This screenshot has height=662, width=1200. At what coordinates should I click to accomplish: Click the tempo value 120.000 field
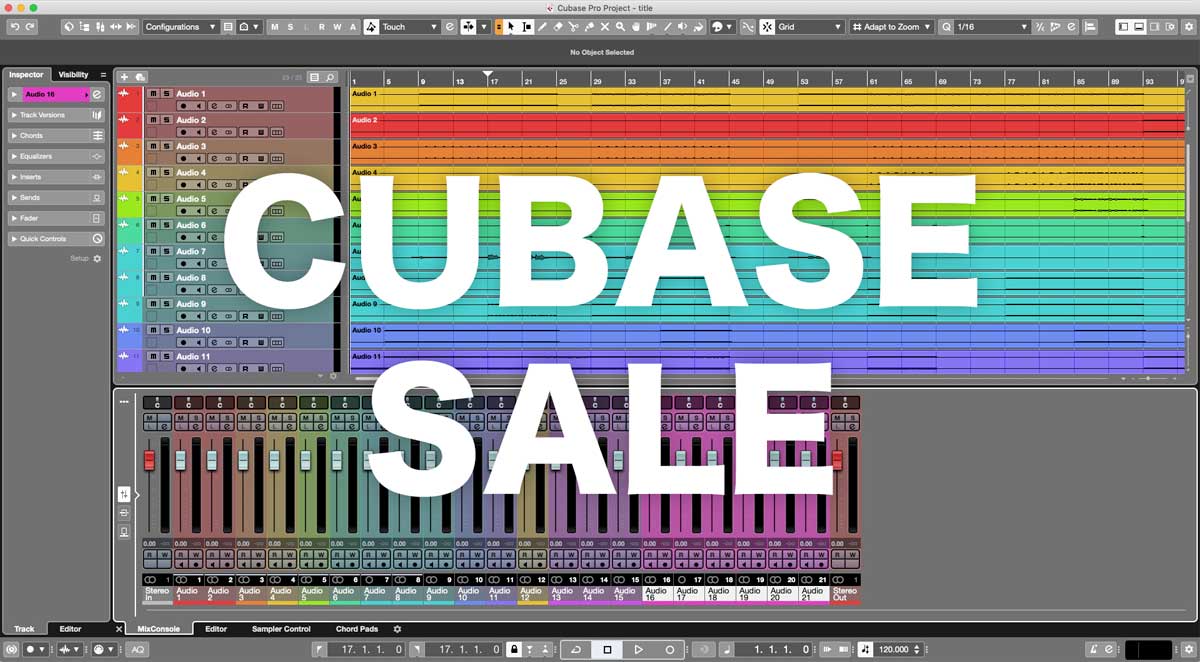(894, 649)
